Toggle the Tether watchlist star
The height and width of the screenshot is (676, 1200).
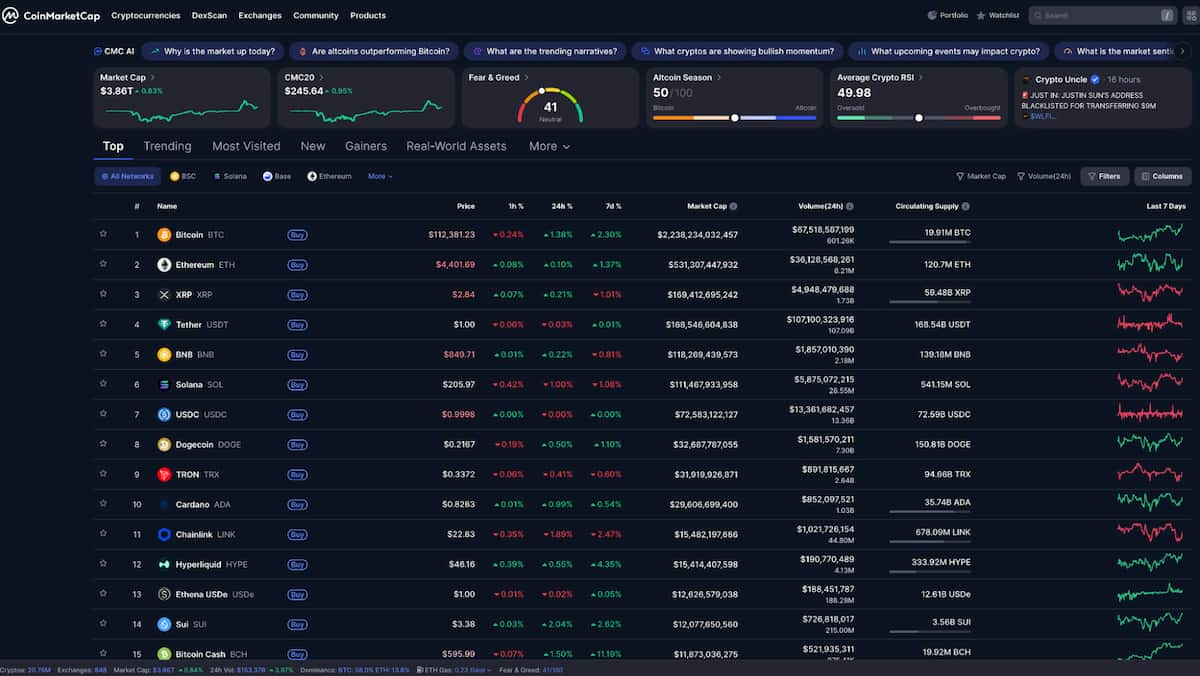103,325
